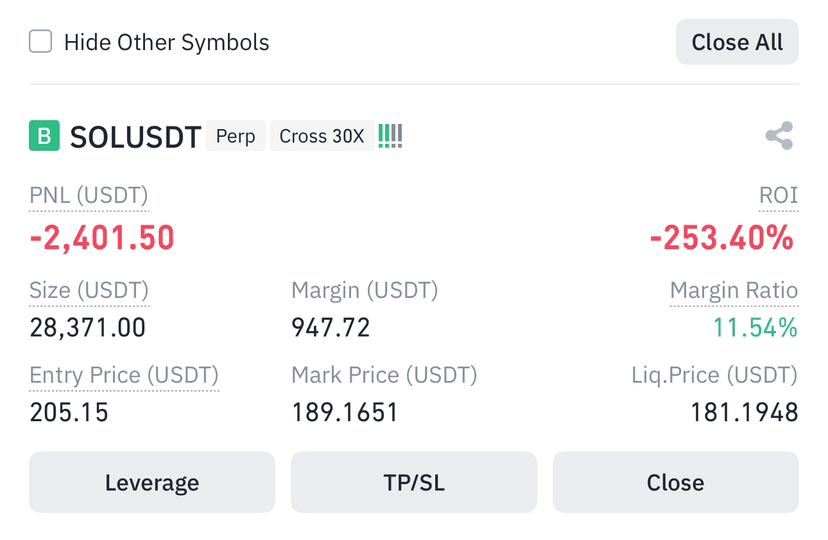Show the PNL (USDT) label explanation
The width and height of the screenshot is (828, 540).
click(x=89, y=195)
